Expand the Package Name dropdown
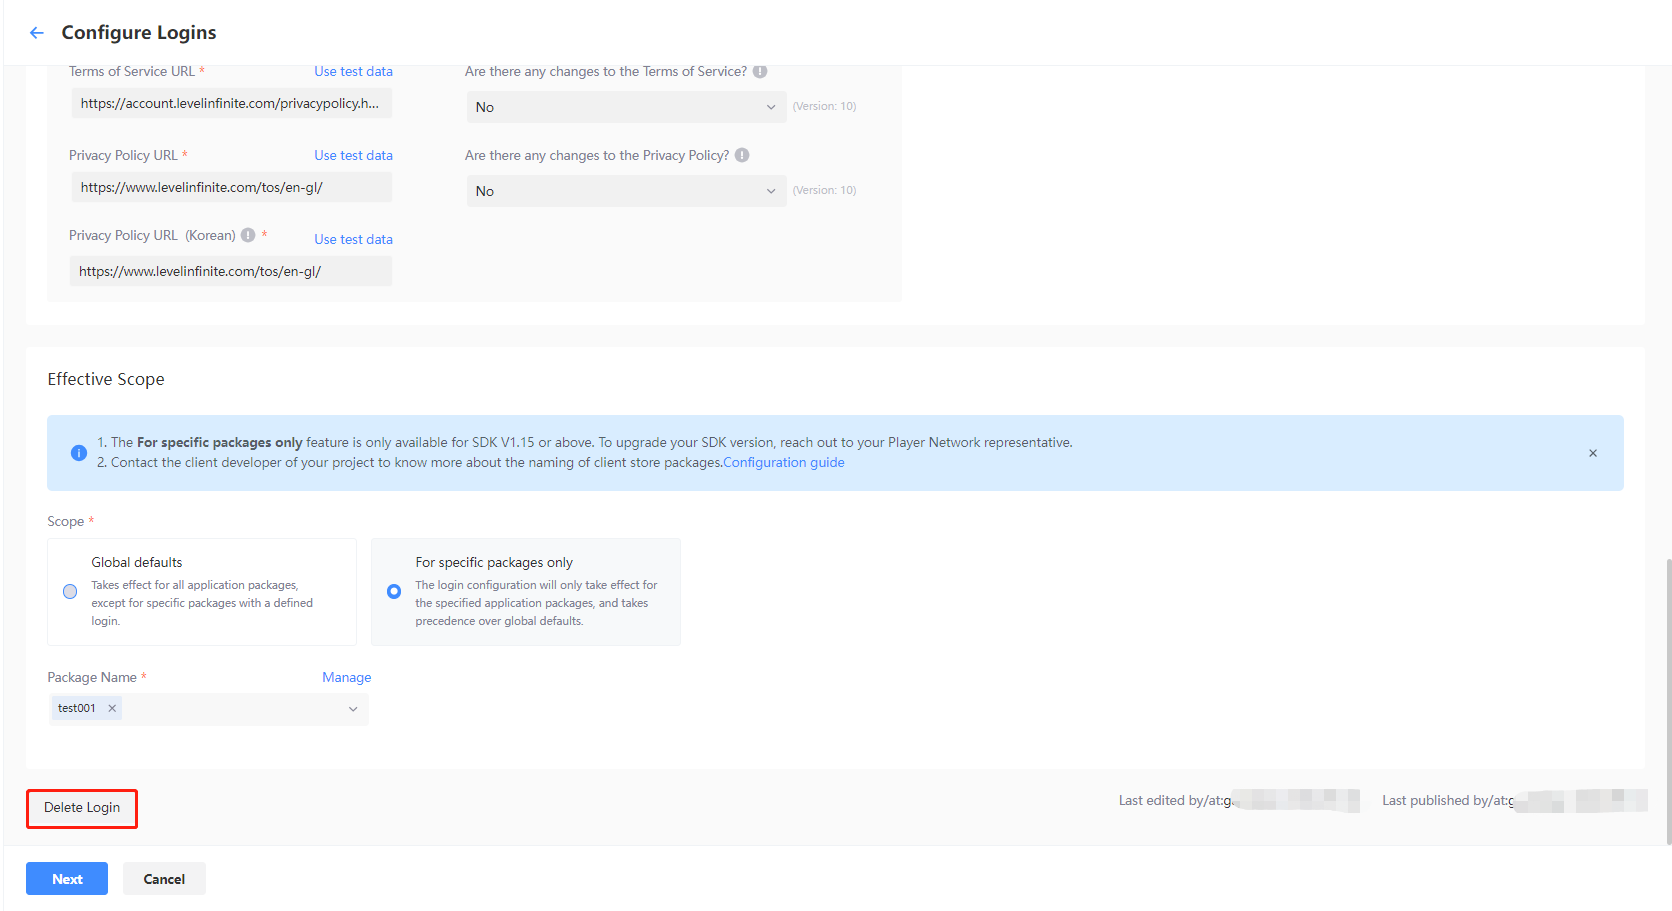This screenshot has height=911, width=1672. (x=352, y=709)
